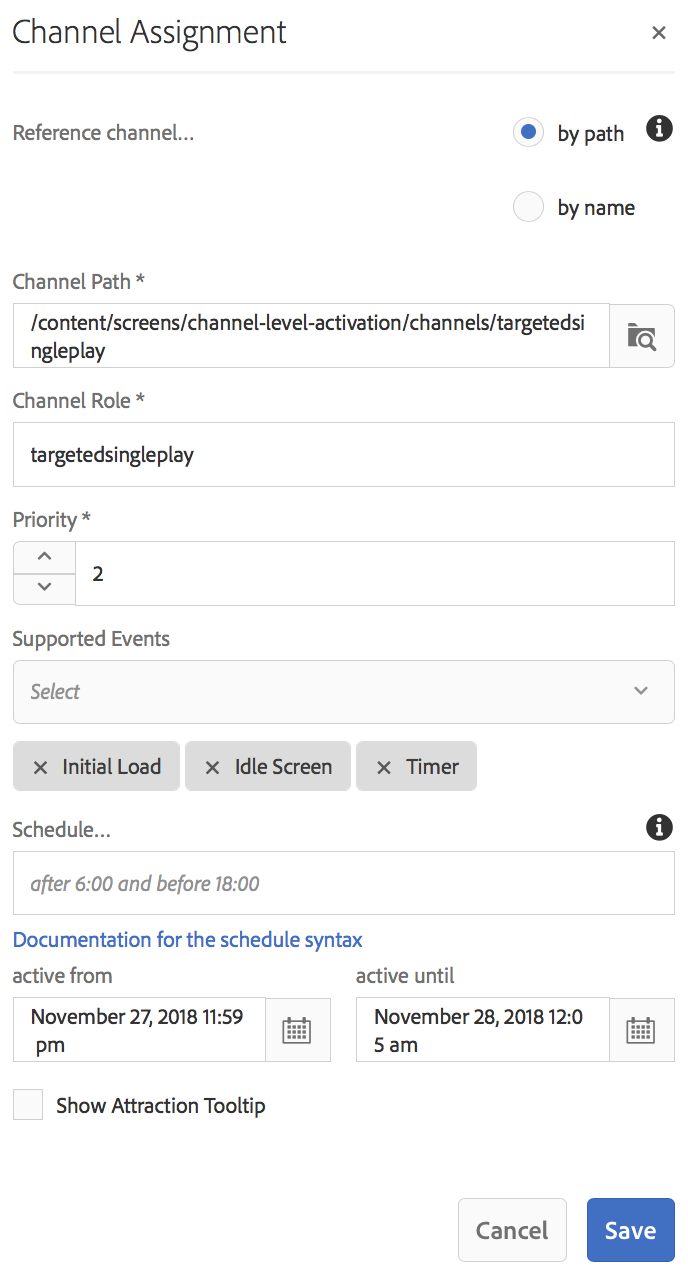Remove the Initial Load event tag
688x1276 pixels.
[41, 767]
